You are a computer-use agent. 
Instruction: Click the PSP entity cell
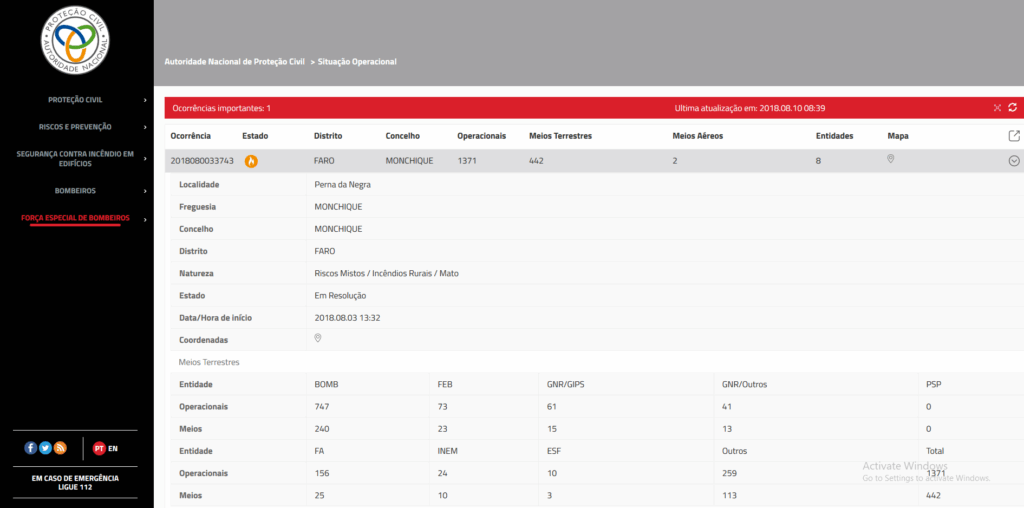[x=934, y=384]
